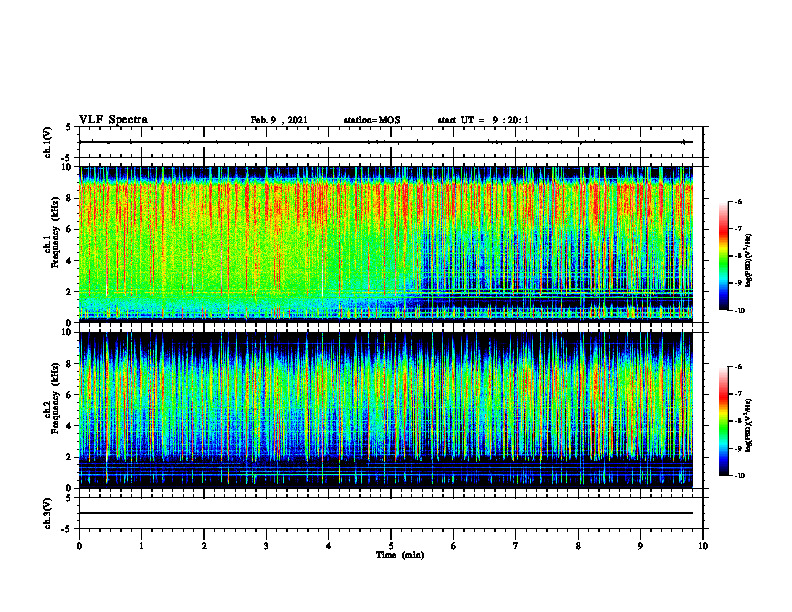This screenshot has height=612, width=792.
Task: Click time axis tick label "1"
Action: click(x=141, y=546)
